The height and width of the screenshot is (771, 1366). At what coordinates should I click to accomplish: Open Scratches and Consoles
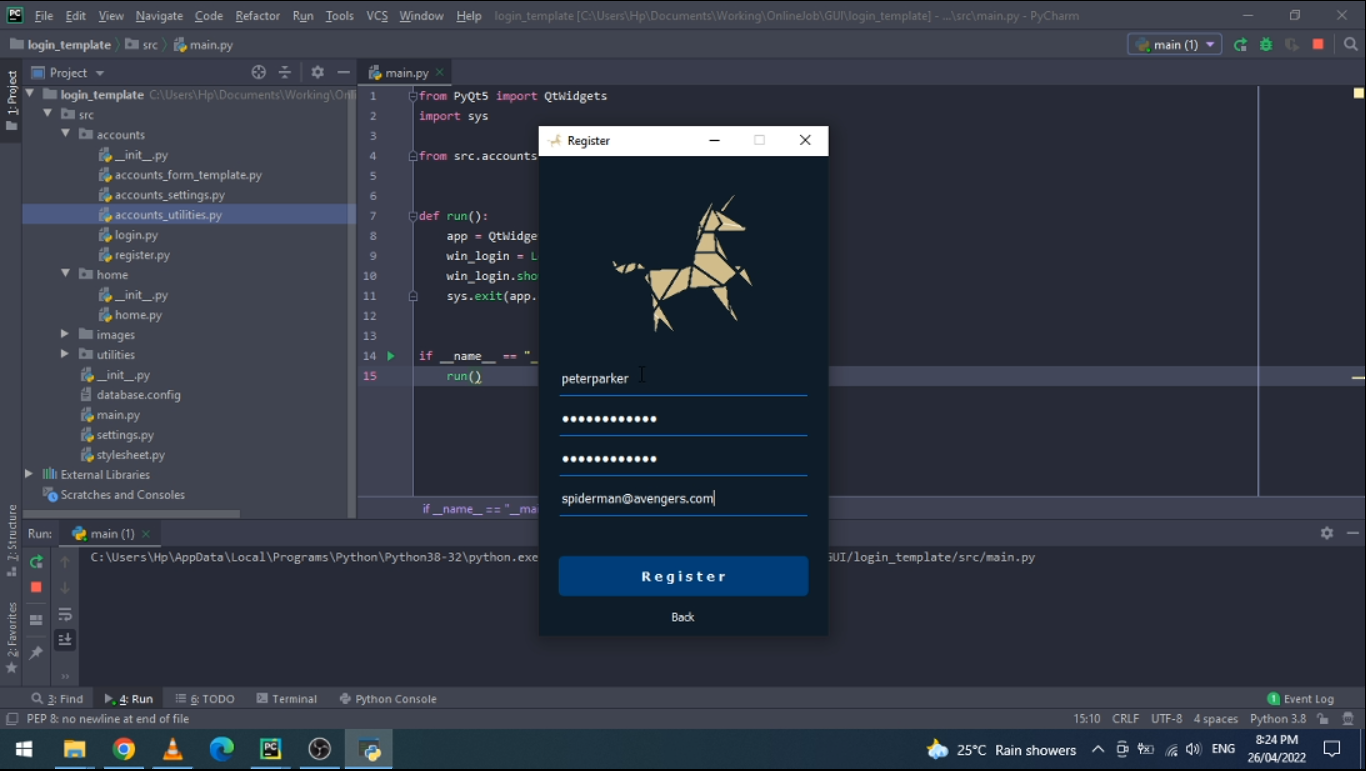pos(122,495)
